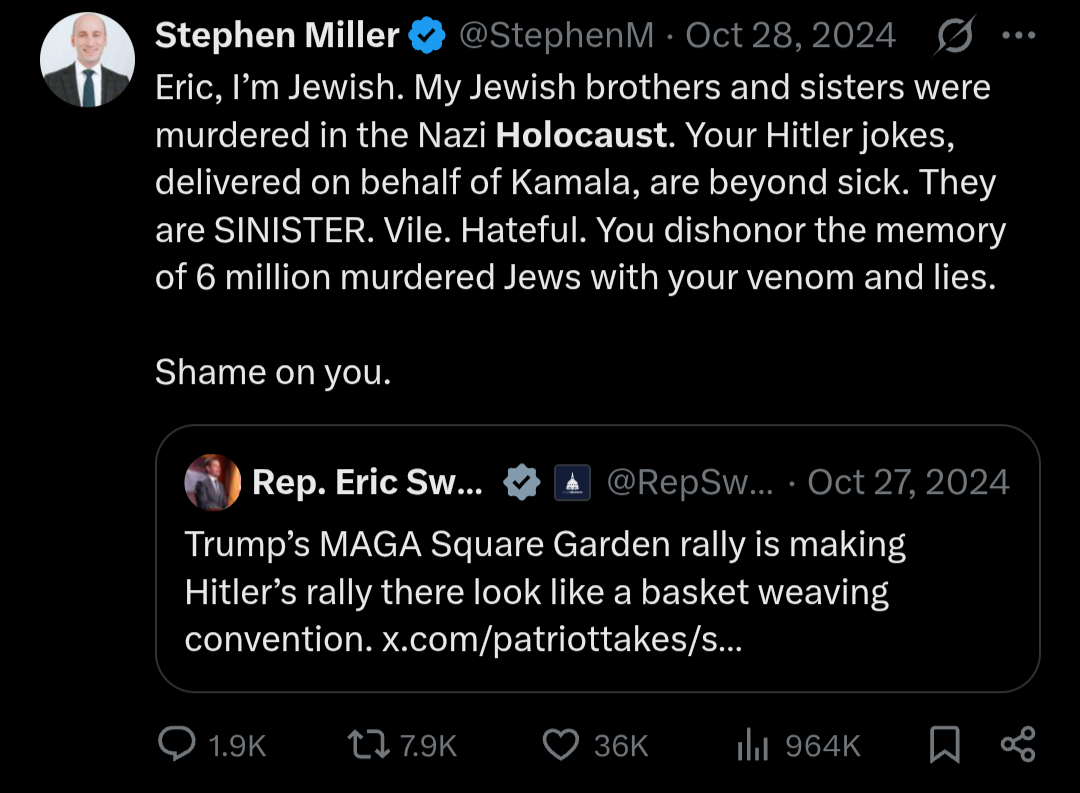Click the government Capitol affiliation badge
Viewport: 1080px width, 793px height.
coord(573,483)
